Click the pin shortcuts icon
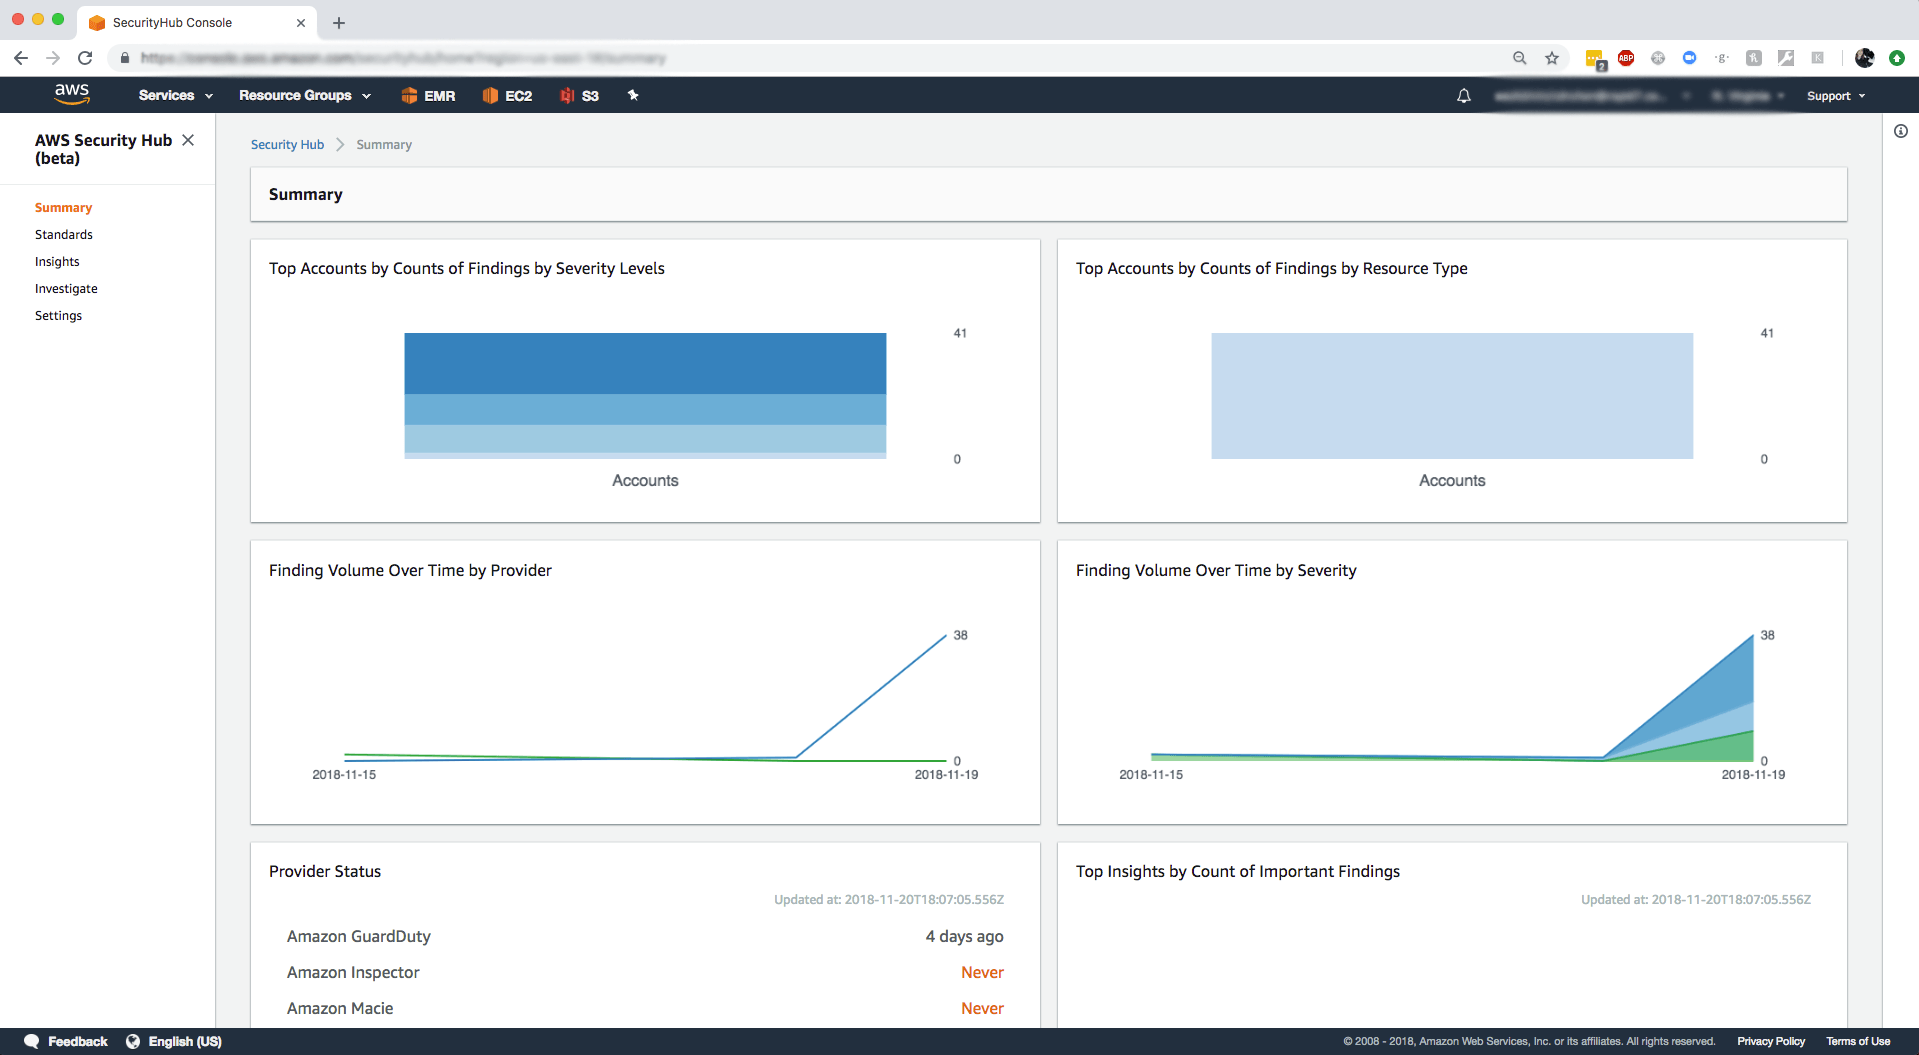This screenshot has width=1919, height=1055. pos(632,96)
